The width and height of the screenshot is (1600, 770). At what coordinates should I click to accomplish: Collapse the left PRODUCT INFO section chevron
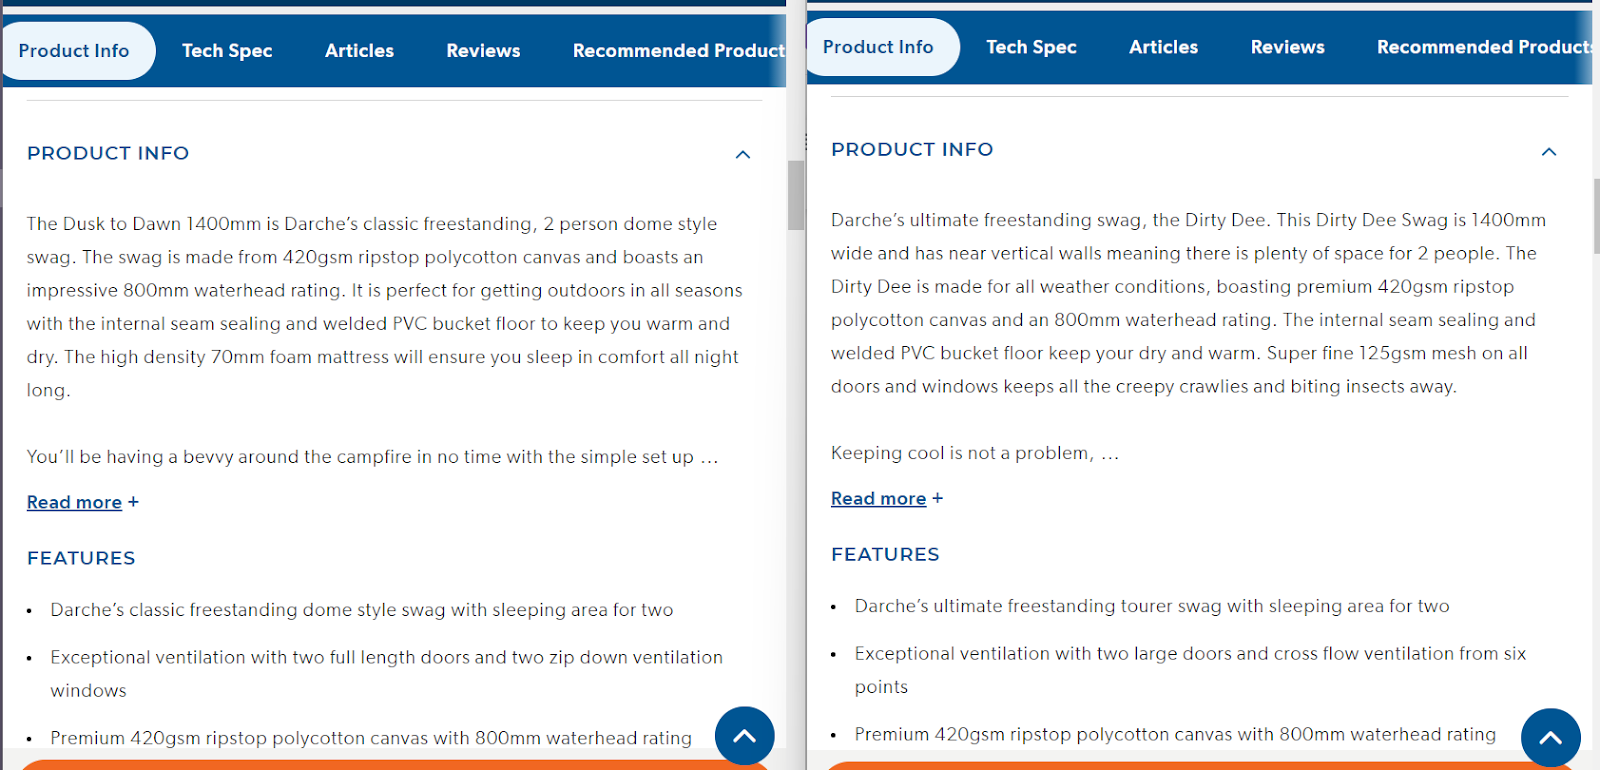coord(742,154)
